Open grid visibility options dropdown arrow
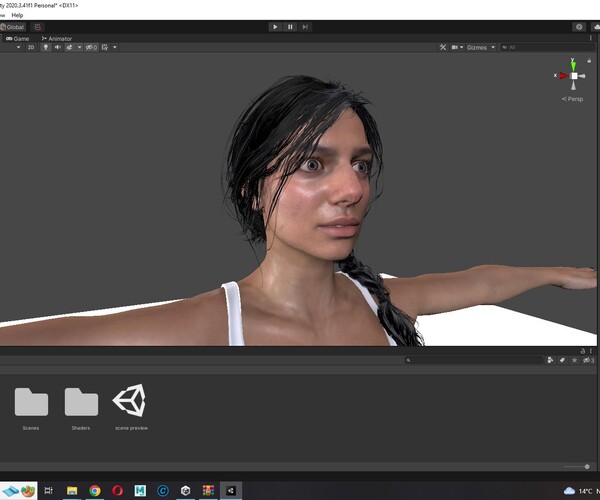 click(115, 47)
